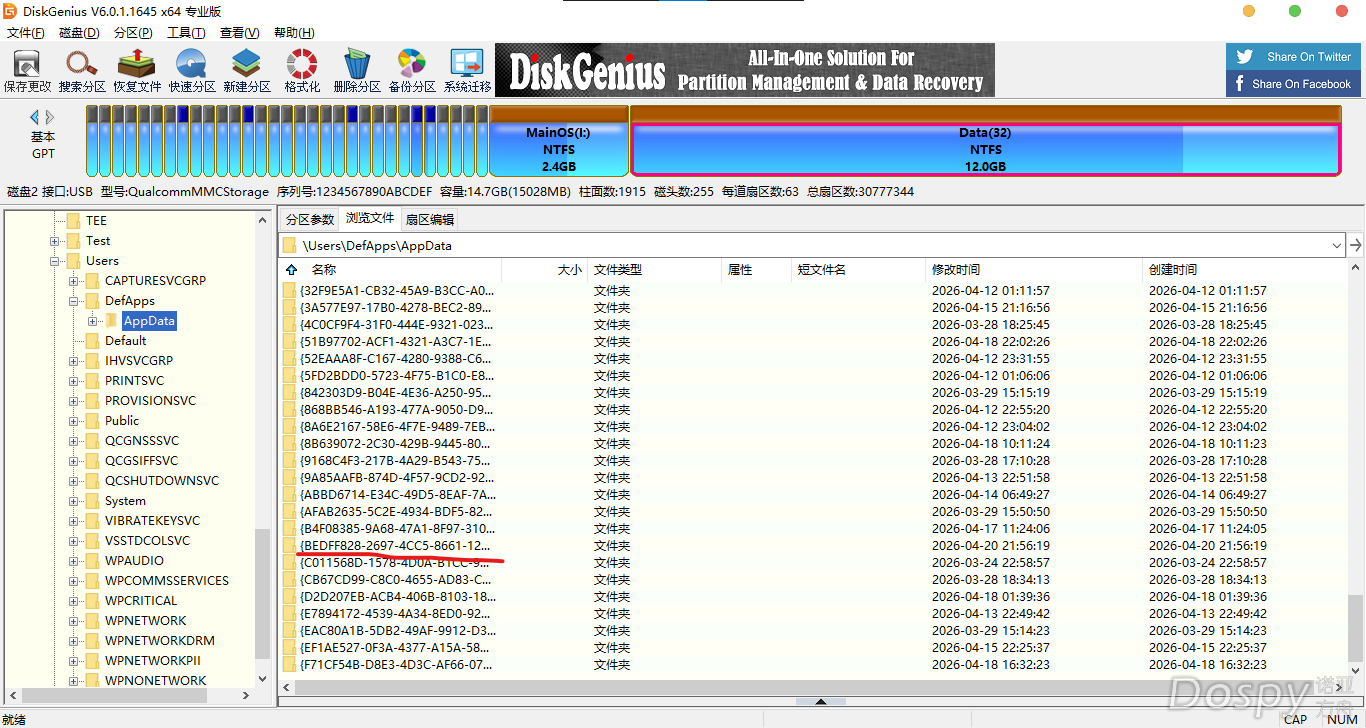Switch to the 扇区编辑 tab
The image size is (1366, 728).
[430, 219]
